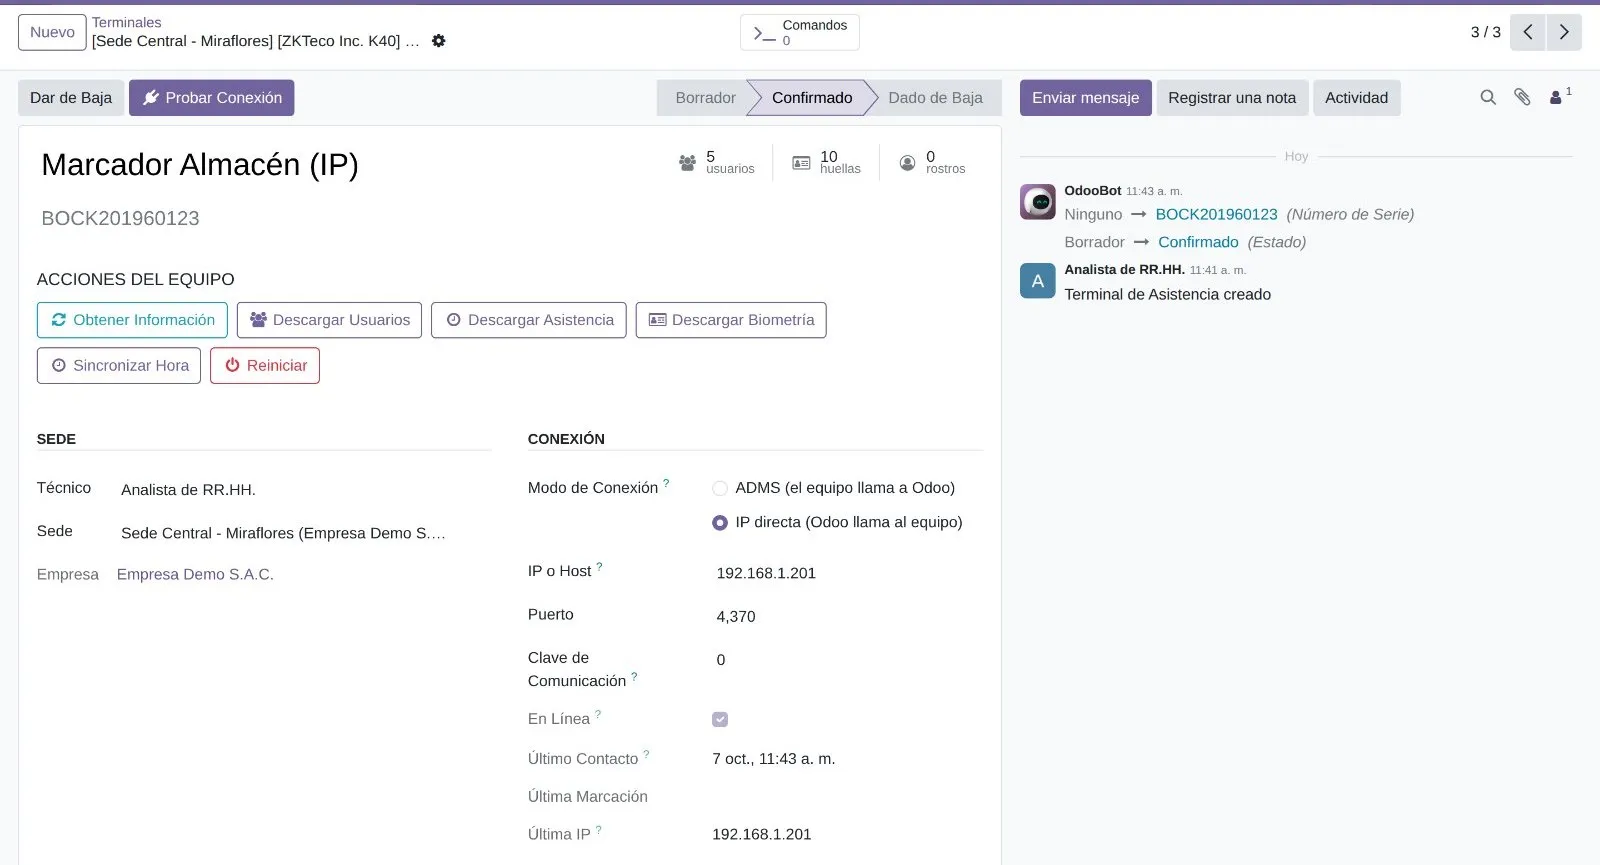Open the 10 huellas stat button

(x=826, y=163)
